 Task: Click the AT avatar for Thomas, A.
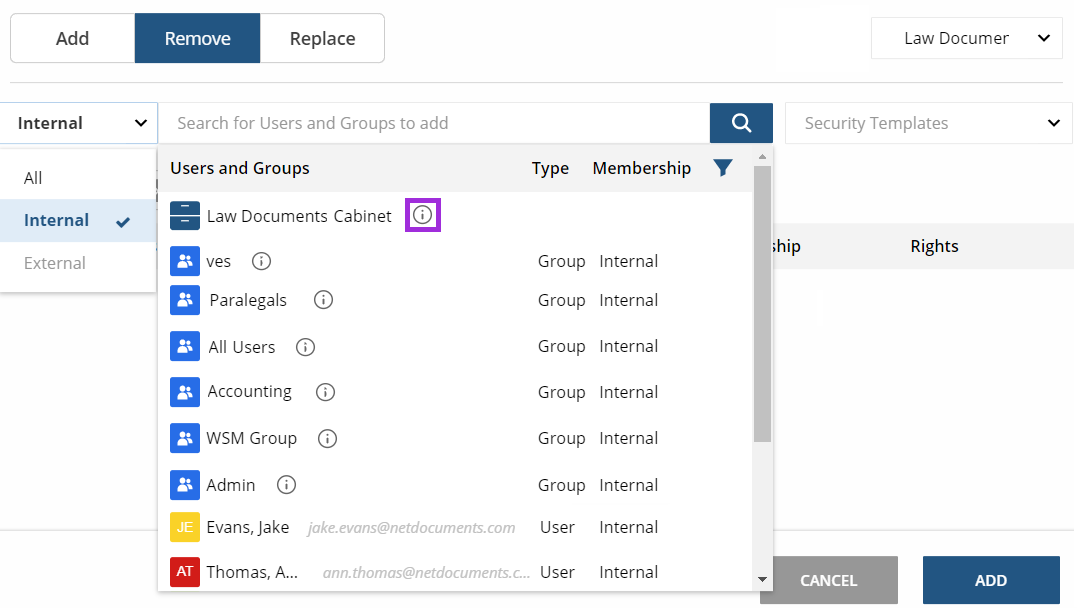tap(183, 572)
